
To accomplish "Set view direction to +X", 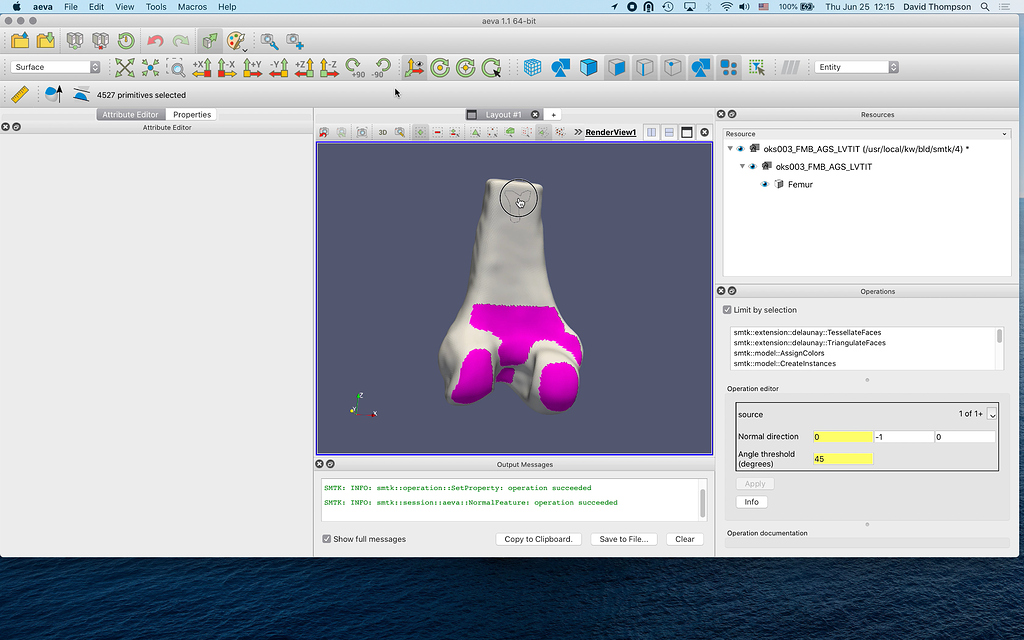I will click(202, 67).
